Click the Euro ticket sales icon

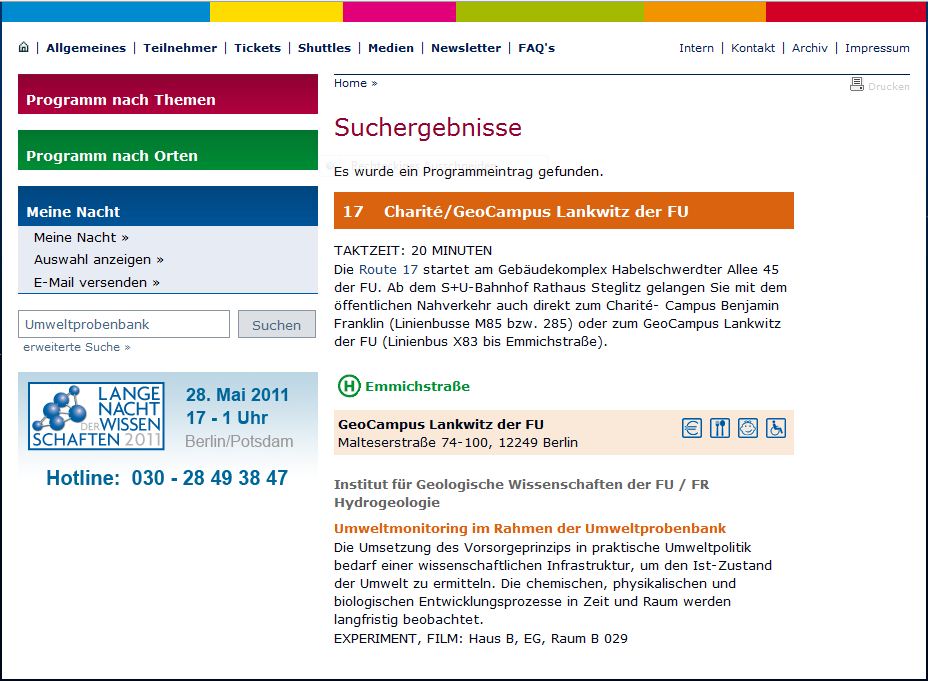point(691,428)
